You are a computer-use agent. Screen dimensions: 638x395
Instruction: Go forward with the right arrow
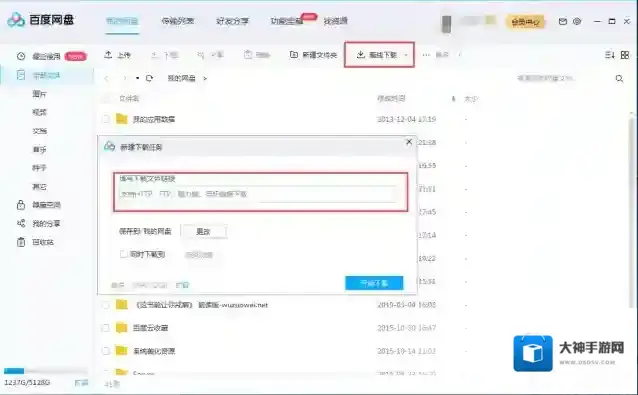(x=125, y=78)
